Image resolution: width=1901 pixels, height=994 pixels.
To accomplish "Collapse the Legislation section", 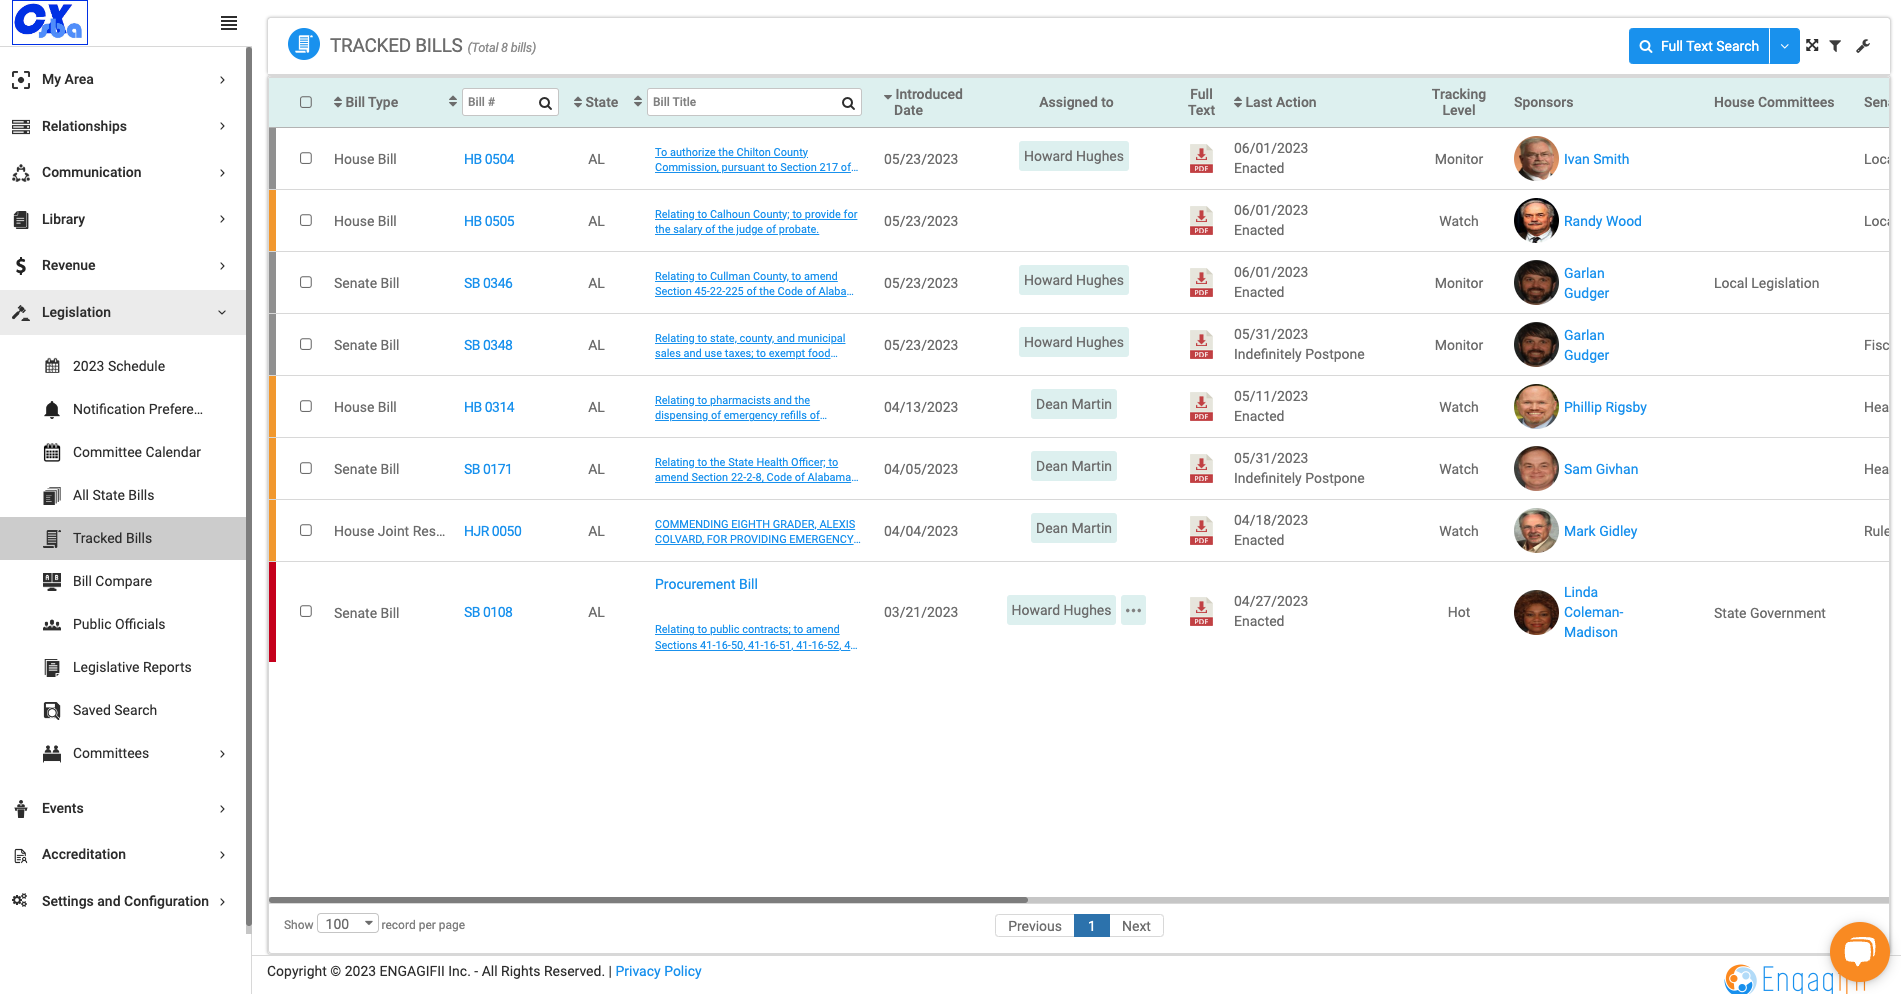I will click(x=122, y=312).
